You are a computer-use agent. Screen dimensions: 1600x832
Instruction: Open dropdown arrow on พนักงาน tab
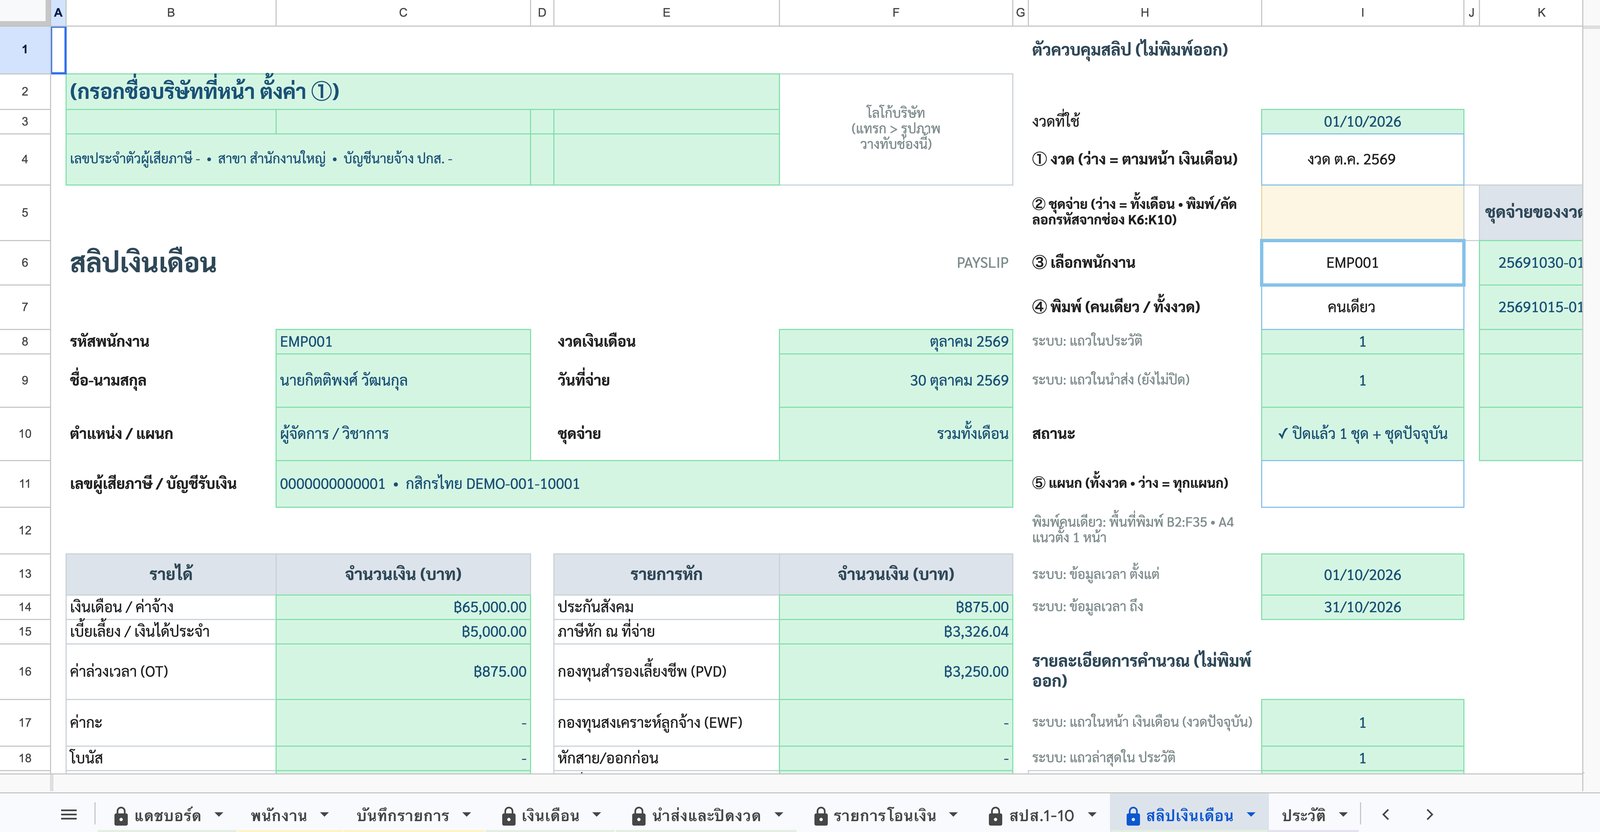coord(324,815)
